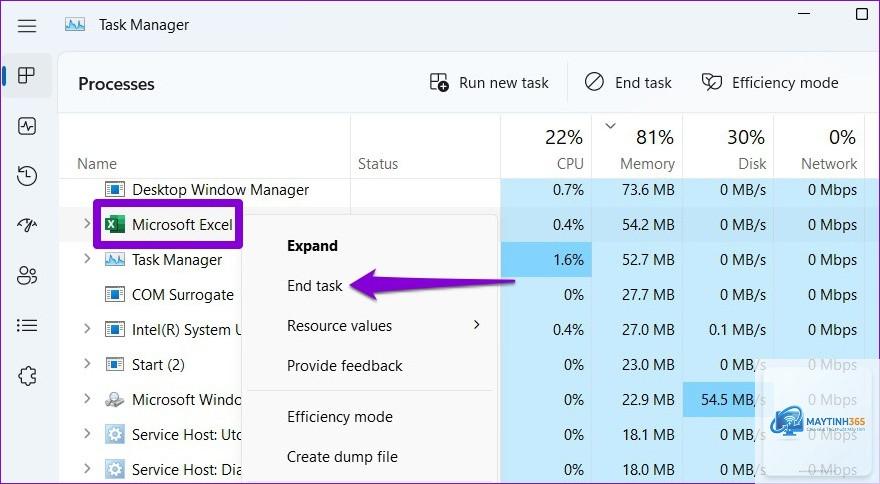Open the Details sidebar icon

(27, 326)
